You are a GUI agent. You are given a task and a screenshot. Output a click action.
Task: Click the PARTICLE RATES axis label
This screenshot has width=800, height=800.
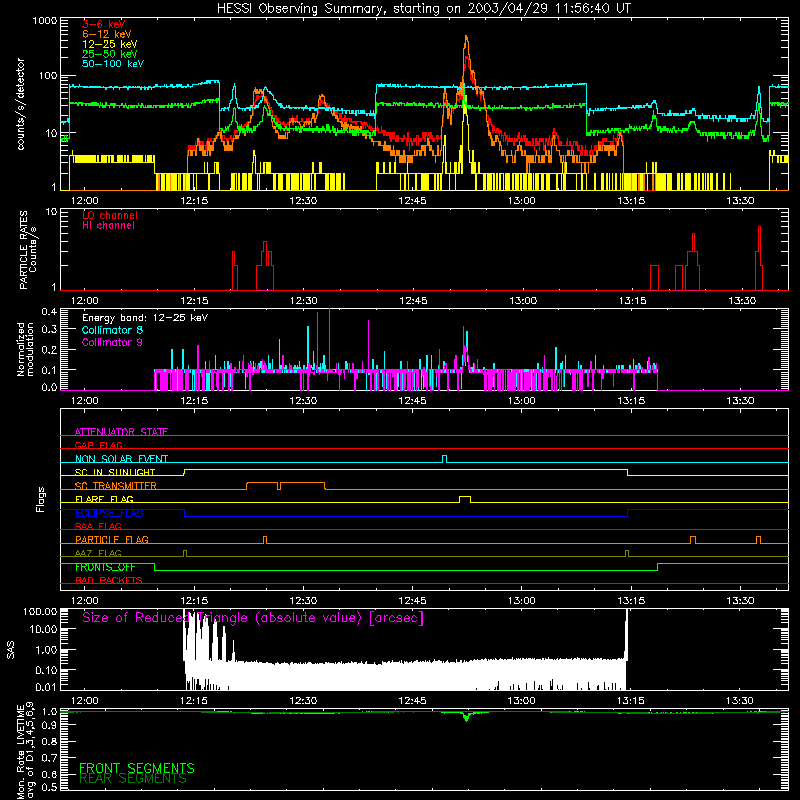[x=28, y=250]
